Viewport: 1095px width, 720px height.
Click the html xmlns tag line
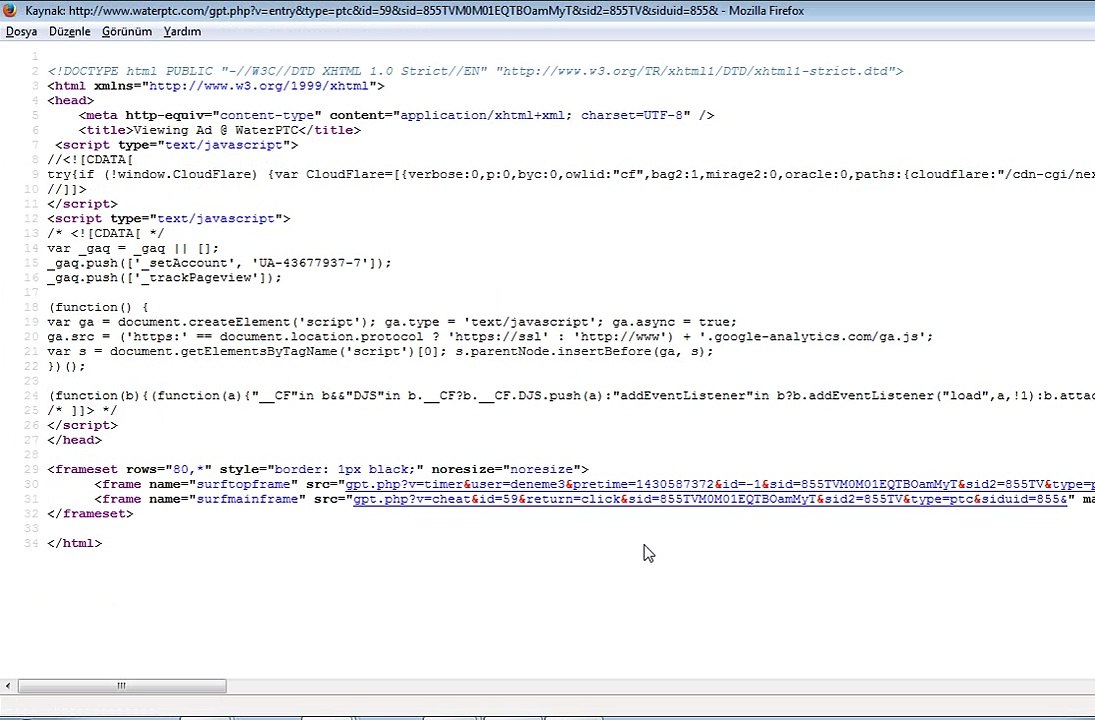coord(216,86)
